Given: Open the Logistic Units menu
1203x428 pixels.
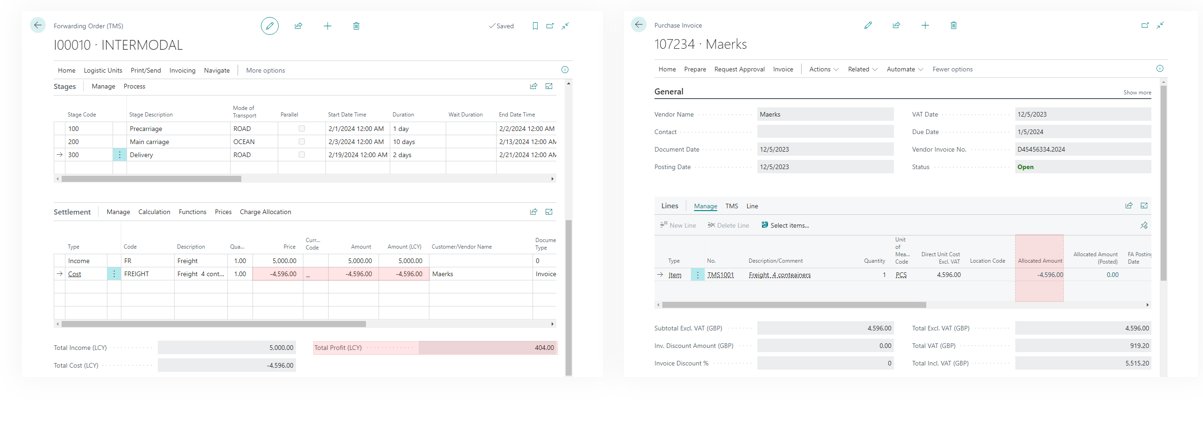Looking at the screenshot, I should click(103, 70).
